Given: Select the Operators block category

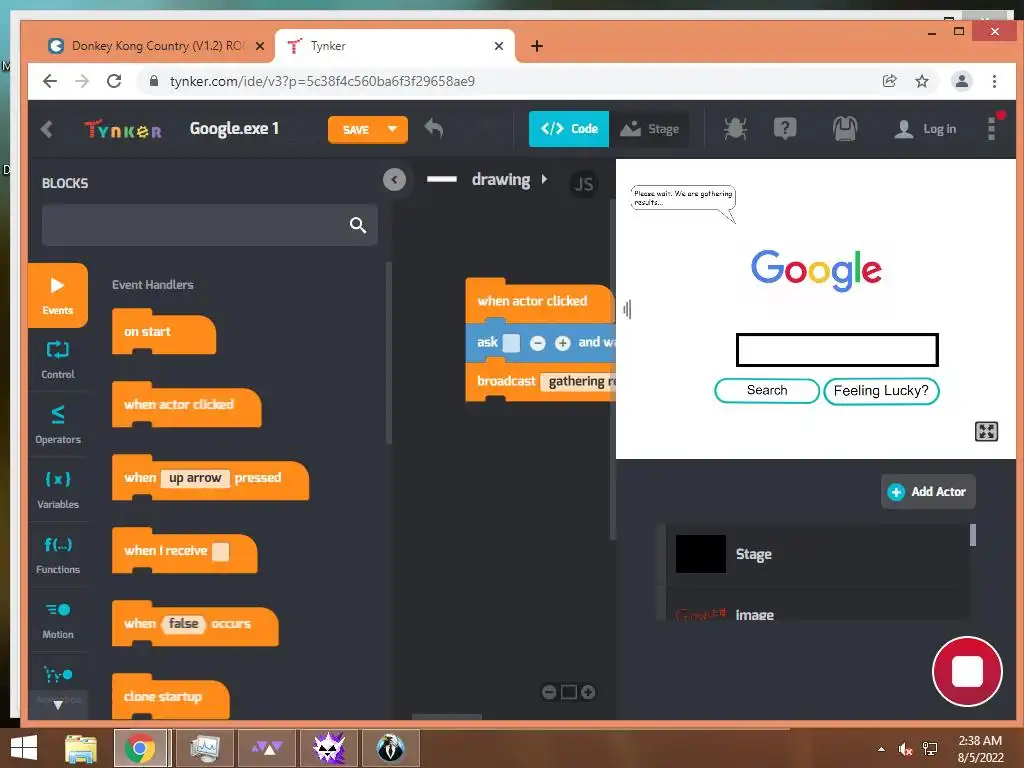Looking at the screenshot, I should (x=57, y=424).
